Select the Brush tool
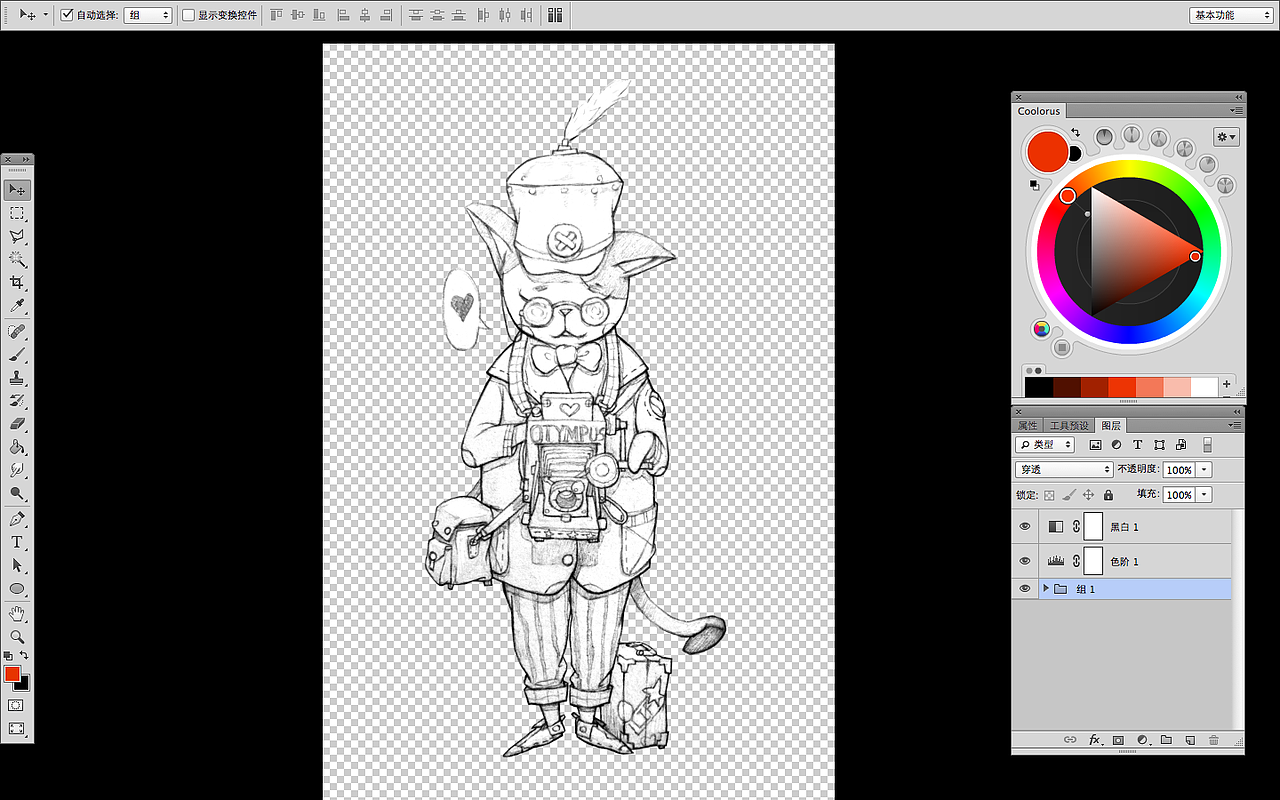Screen dimensions: 1280x800 pos(17,355)
